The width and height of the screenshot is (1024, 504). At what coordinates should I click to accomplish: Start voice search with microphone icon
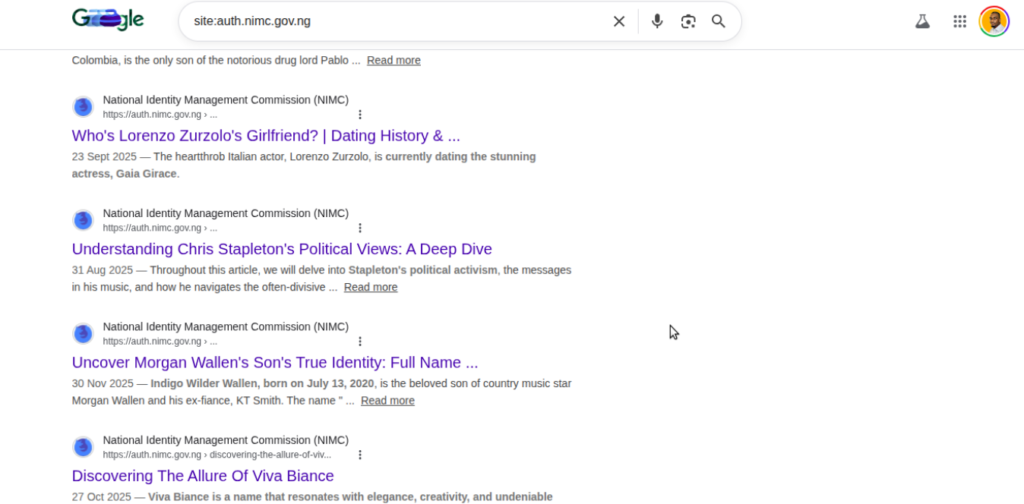[657, 21]
